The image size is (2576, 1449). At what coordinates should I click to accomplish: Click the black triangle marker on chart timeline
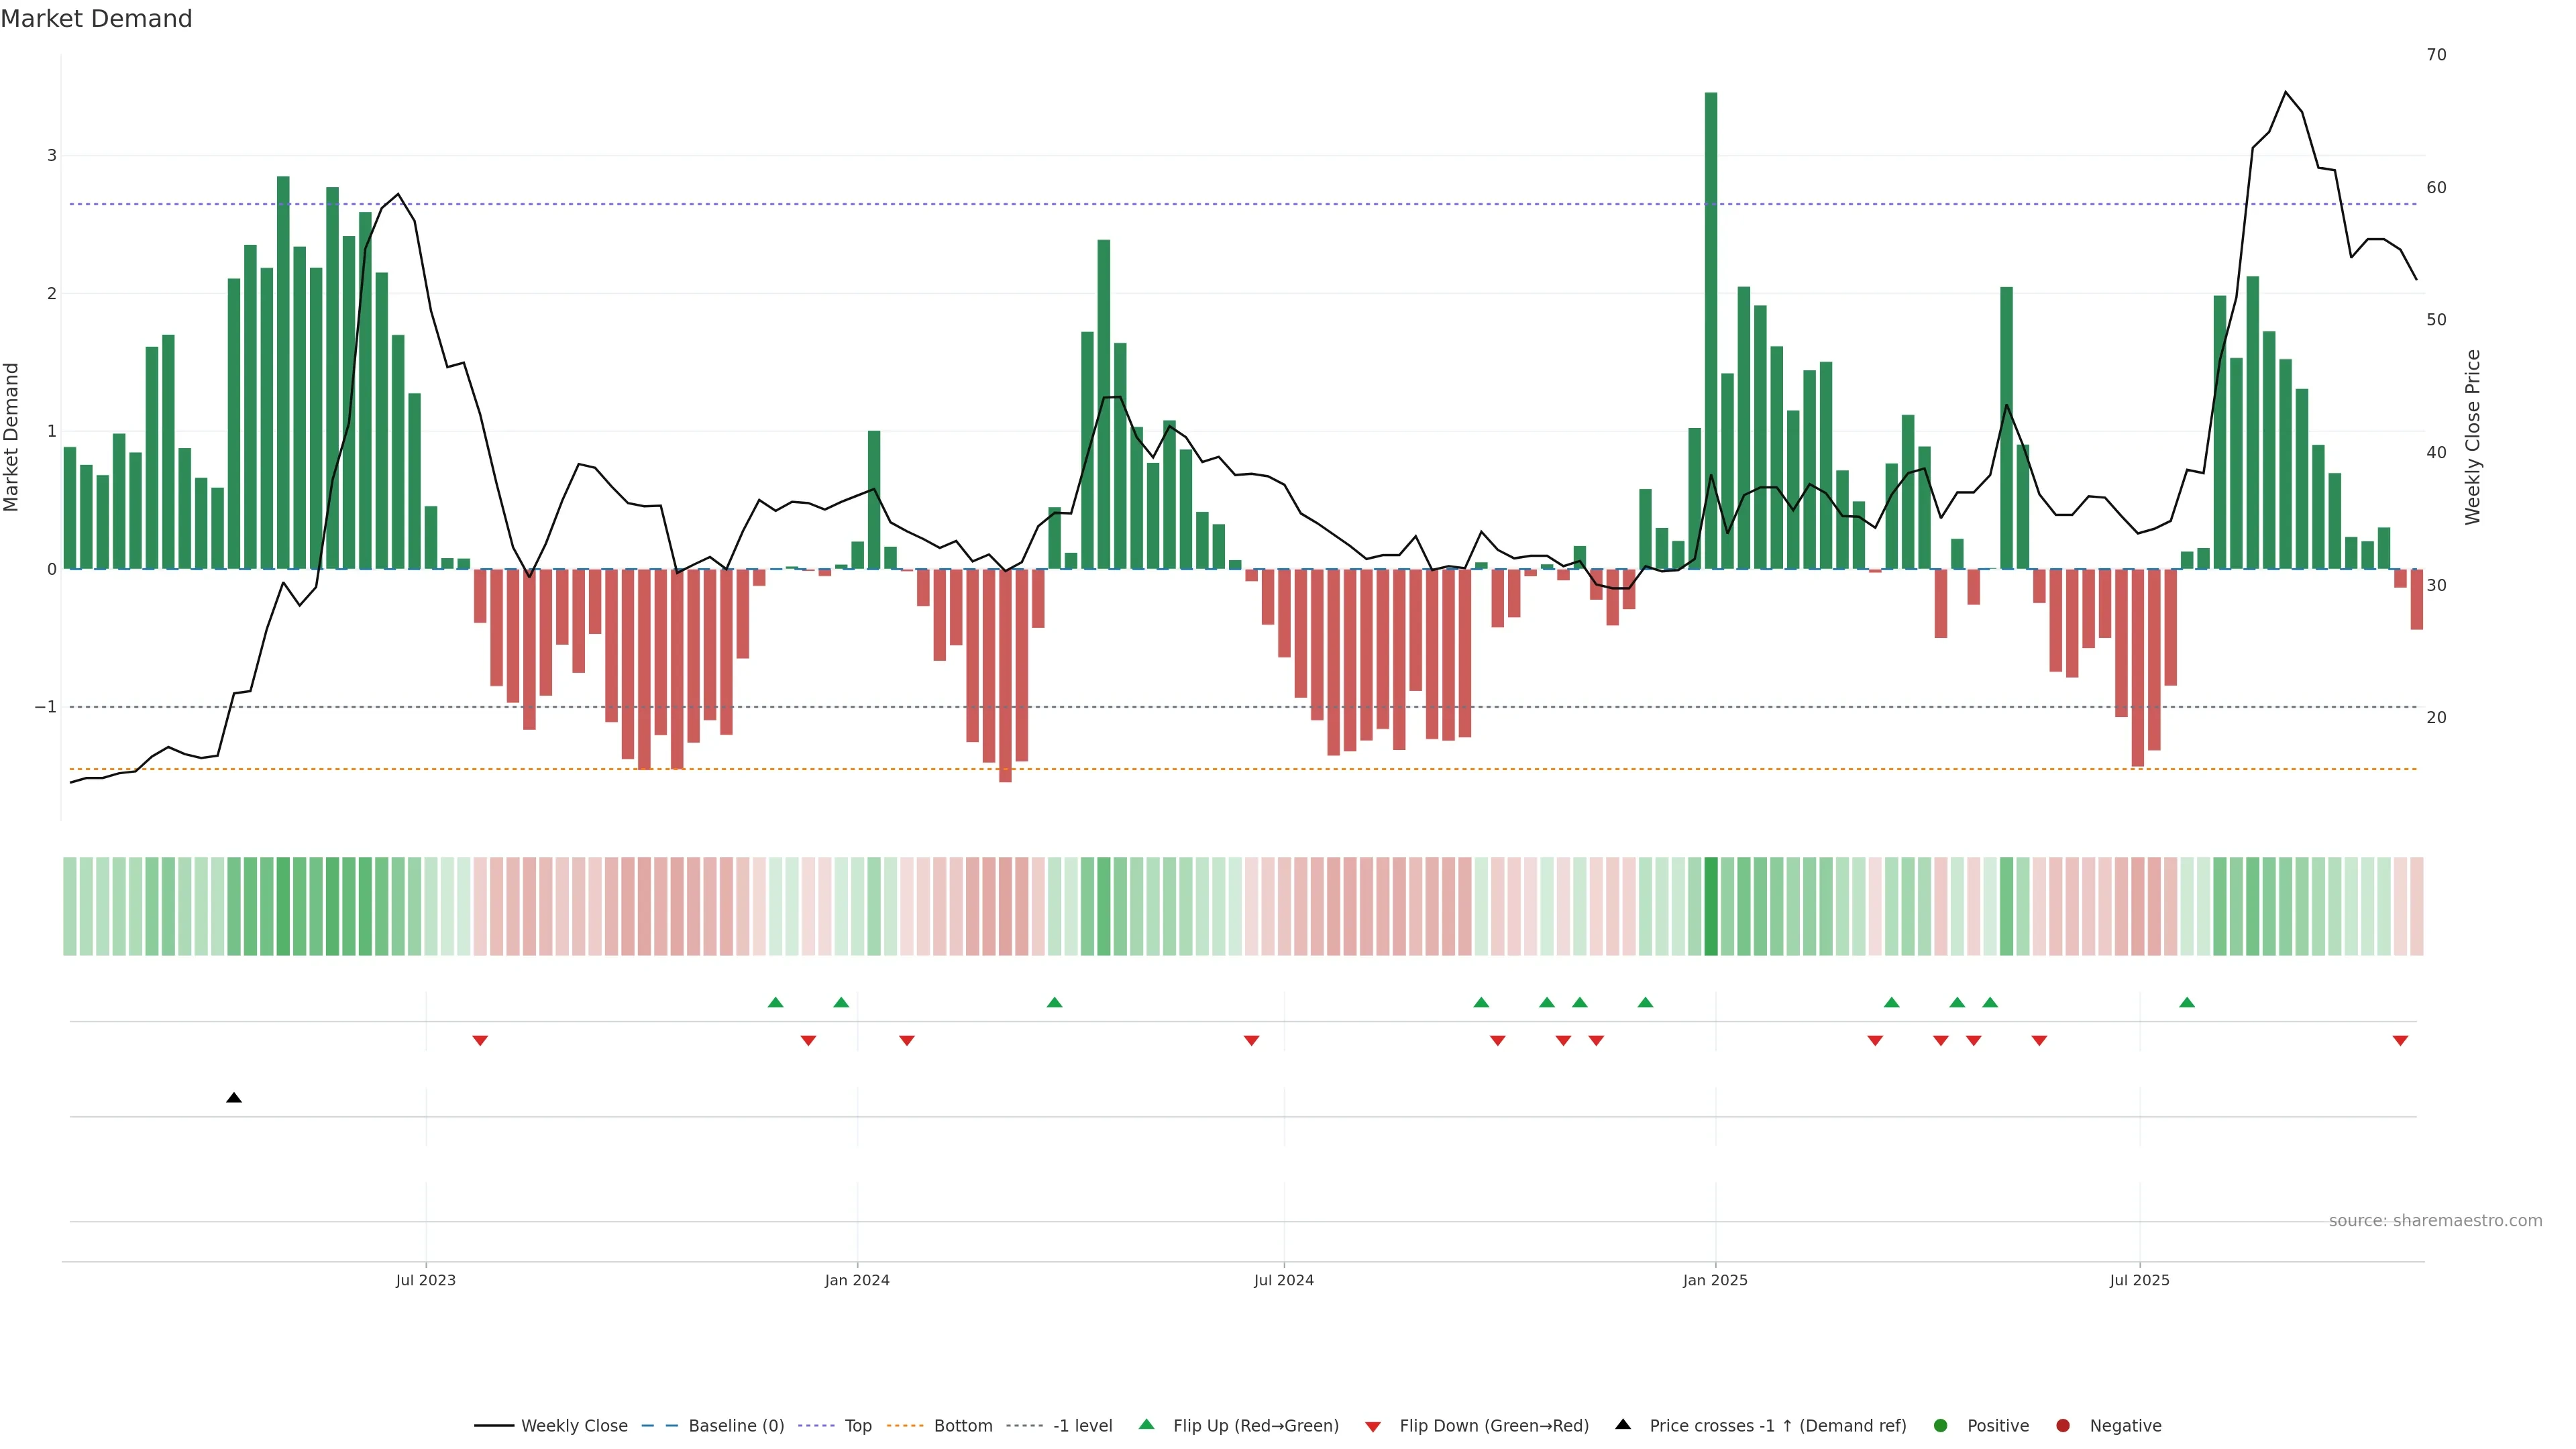(x=234, y=1098)
